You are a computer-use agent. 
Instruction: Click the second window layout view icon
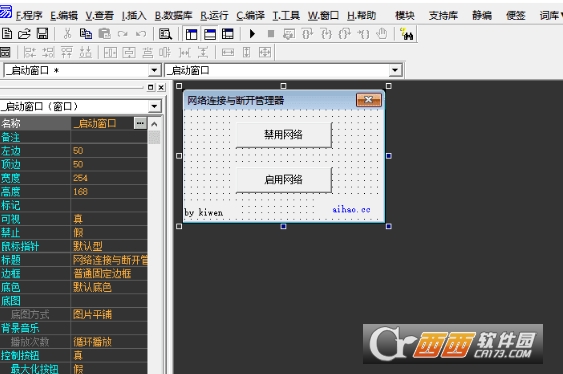point(210,34)
